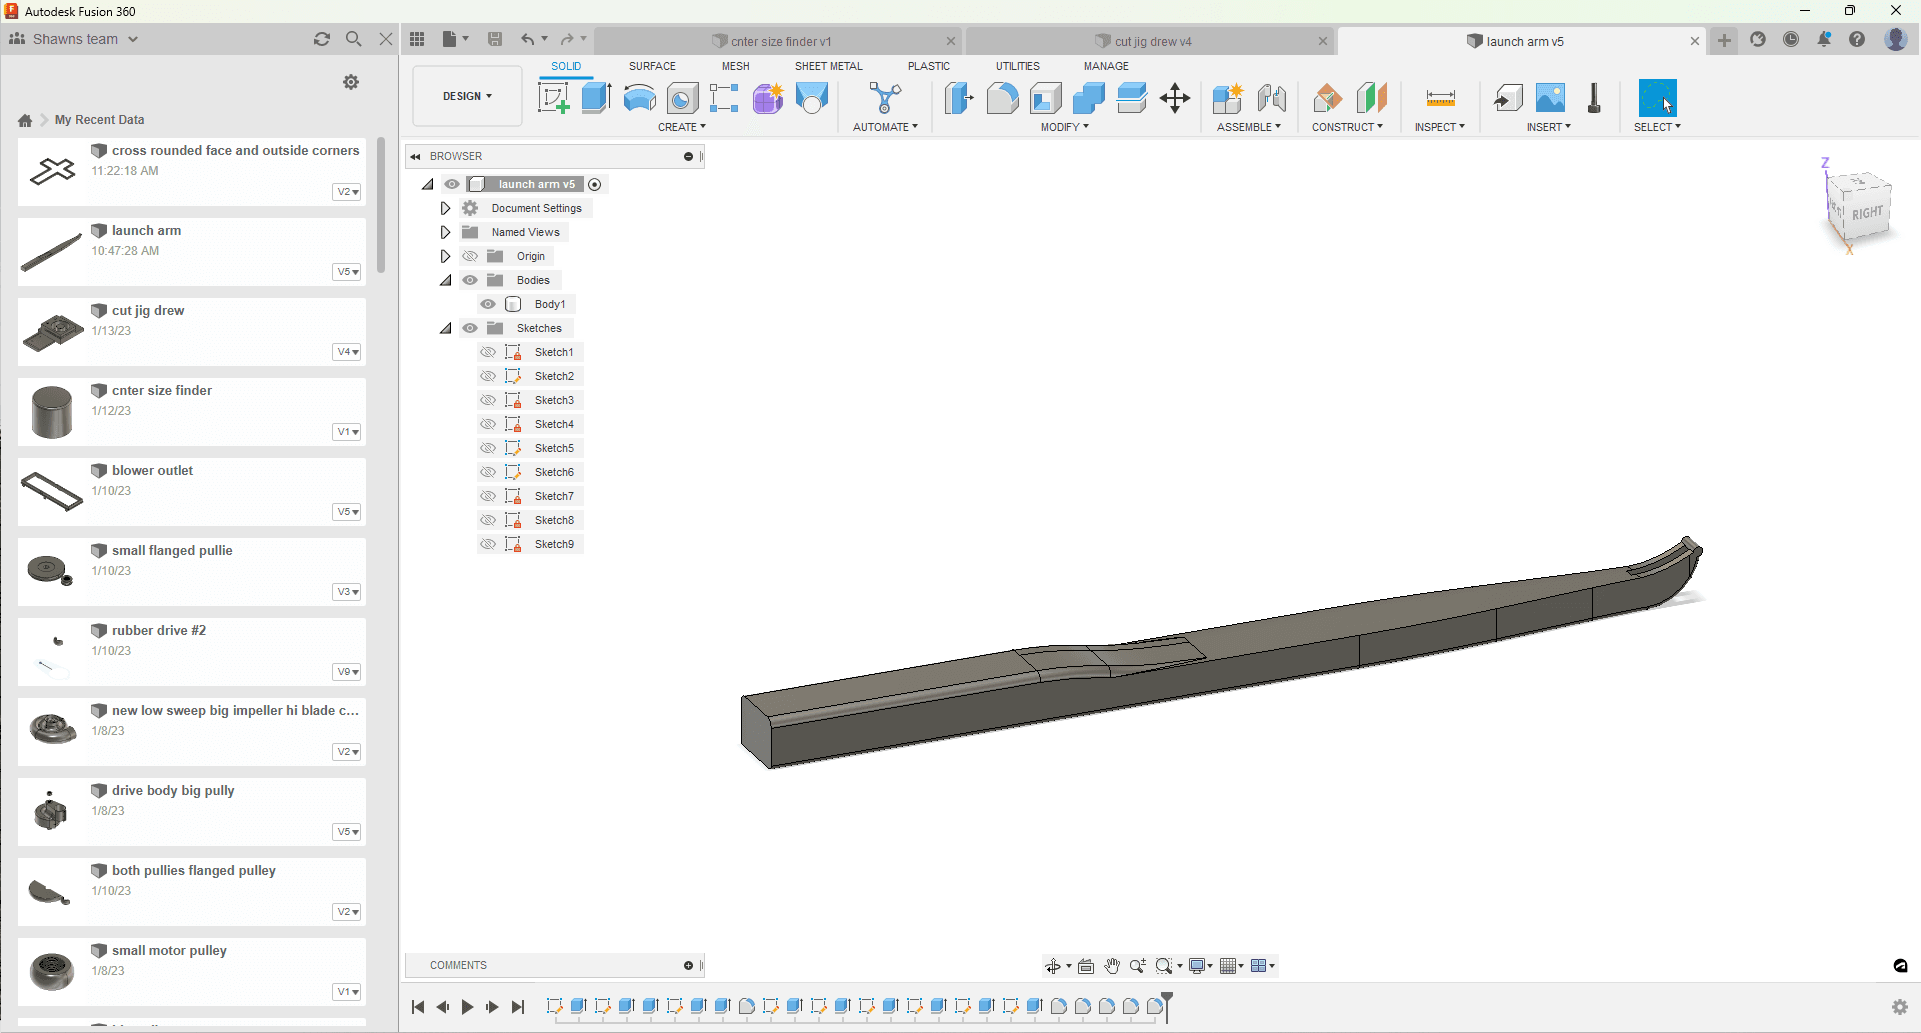The width and height of the screenshot is (1921, 1033).
Task: Jump to end of timeline
Action: (x=518, y=1007)
